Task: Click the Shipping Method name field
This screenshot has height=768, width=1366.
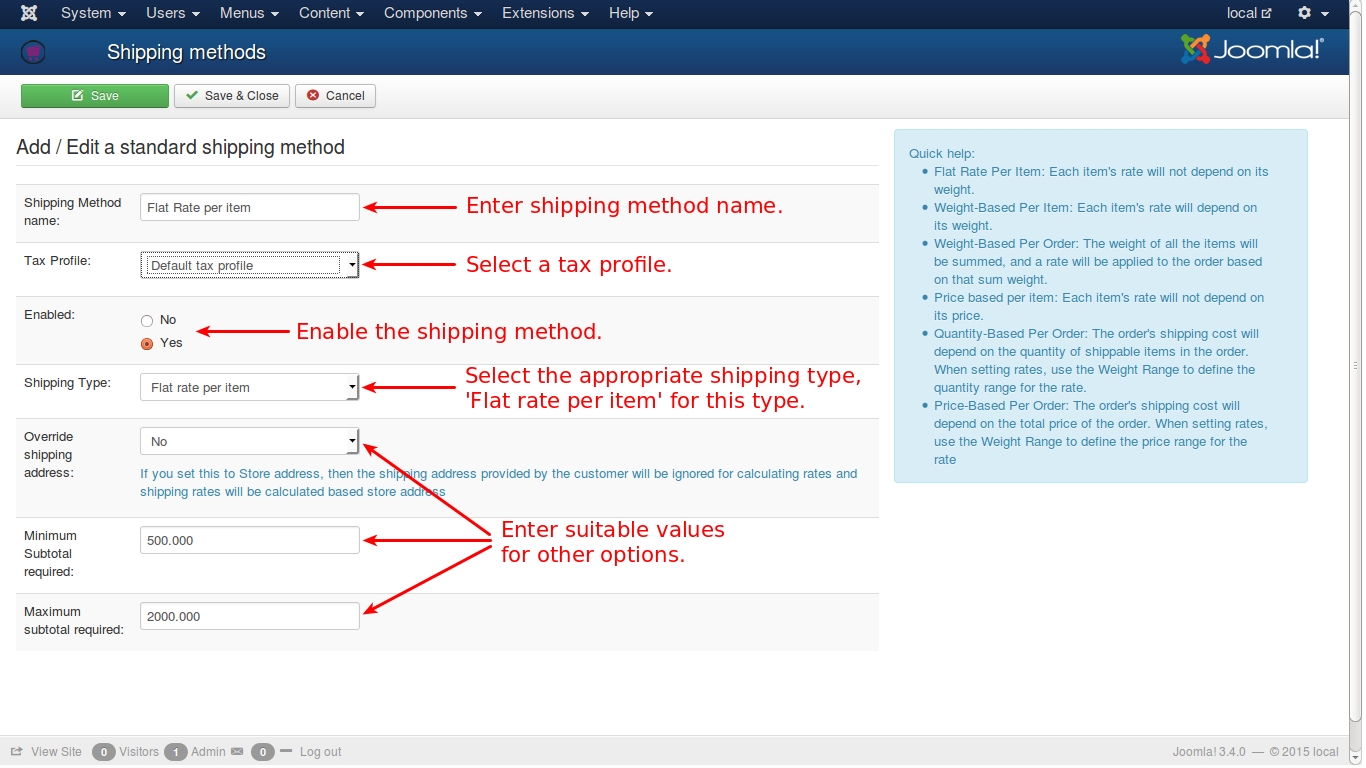Action: 249,207
